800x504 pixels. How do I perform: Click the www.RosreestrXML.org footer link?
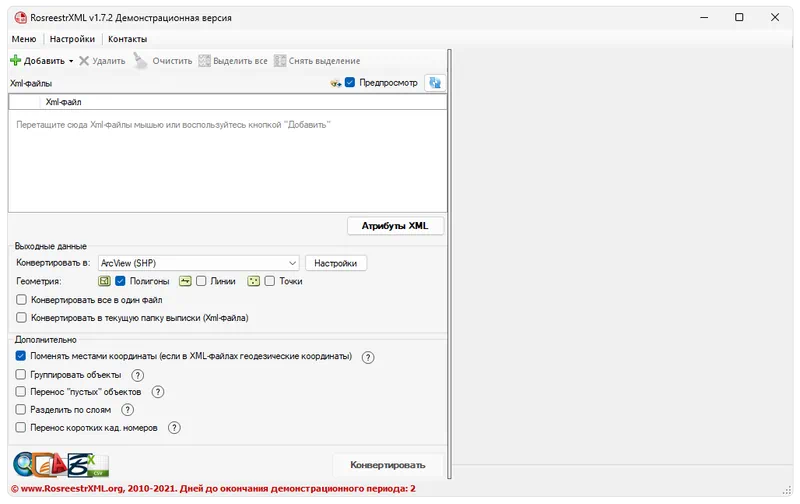pyautogui.click(x=72, y=489)
